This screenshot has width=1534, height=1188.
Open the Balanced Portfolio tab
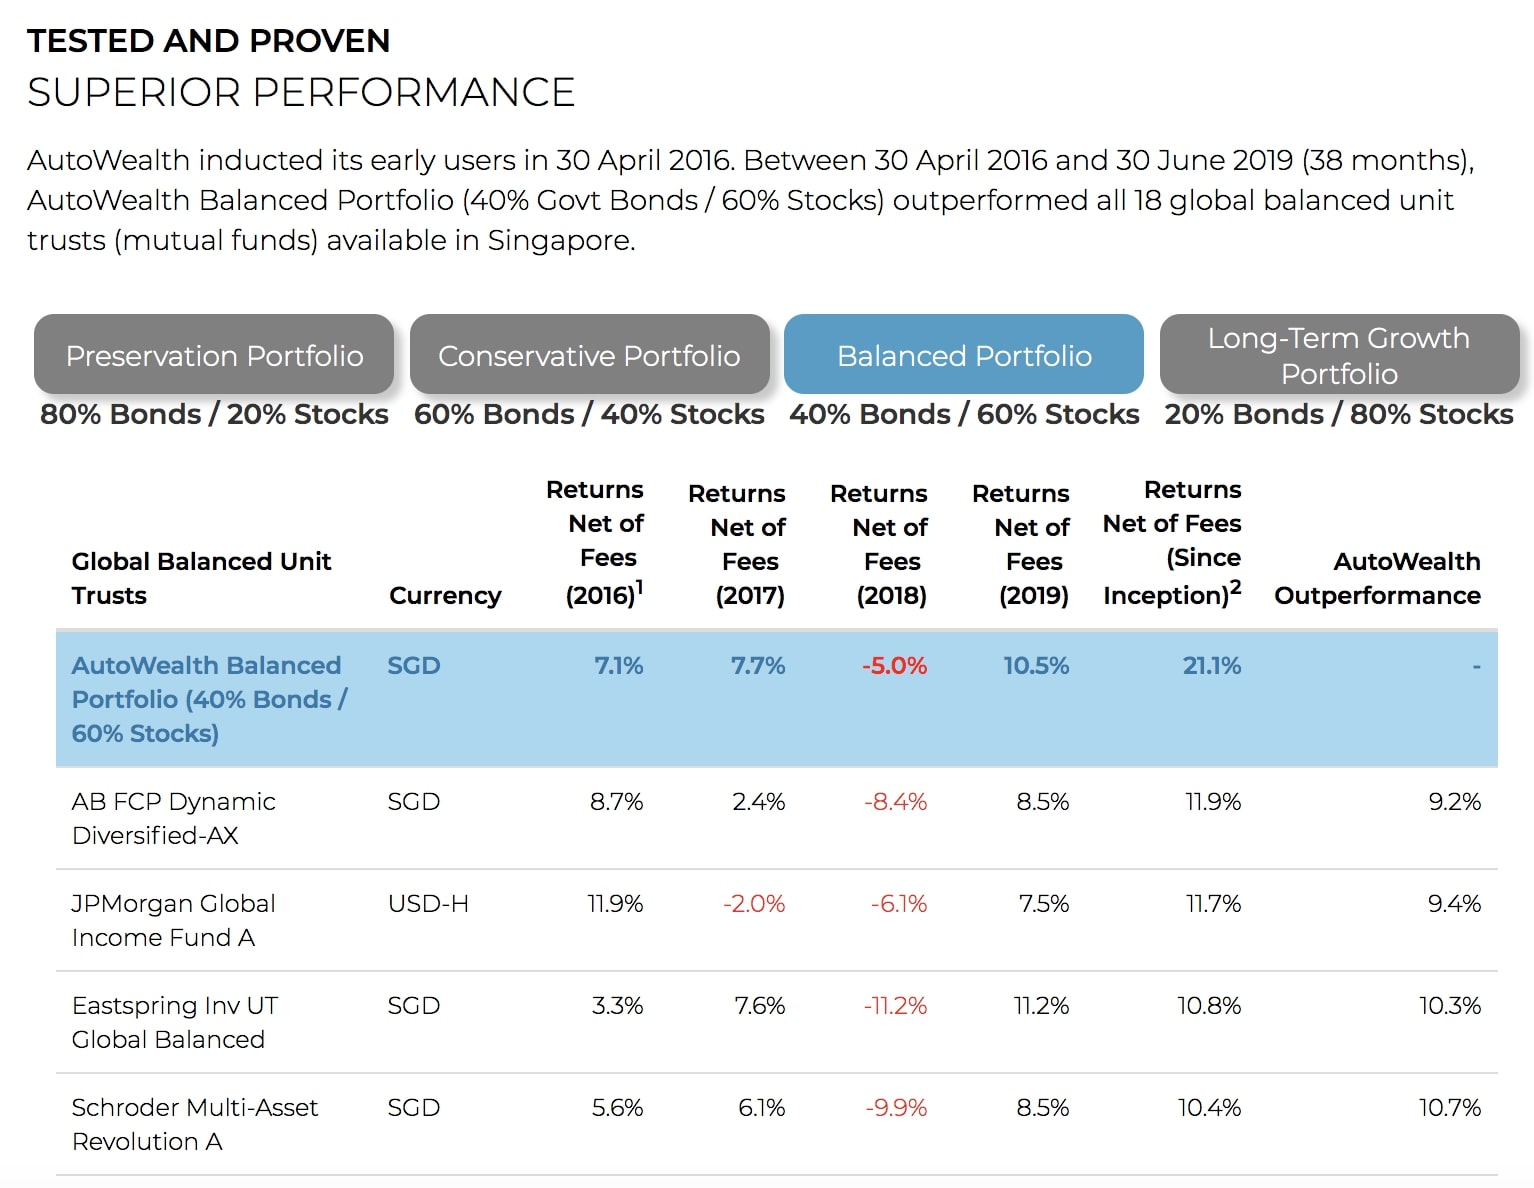click(964, 355)
